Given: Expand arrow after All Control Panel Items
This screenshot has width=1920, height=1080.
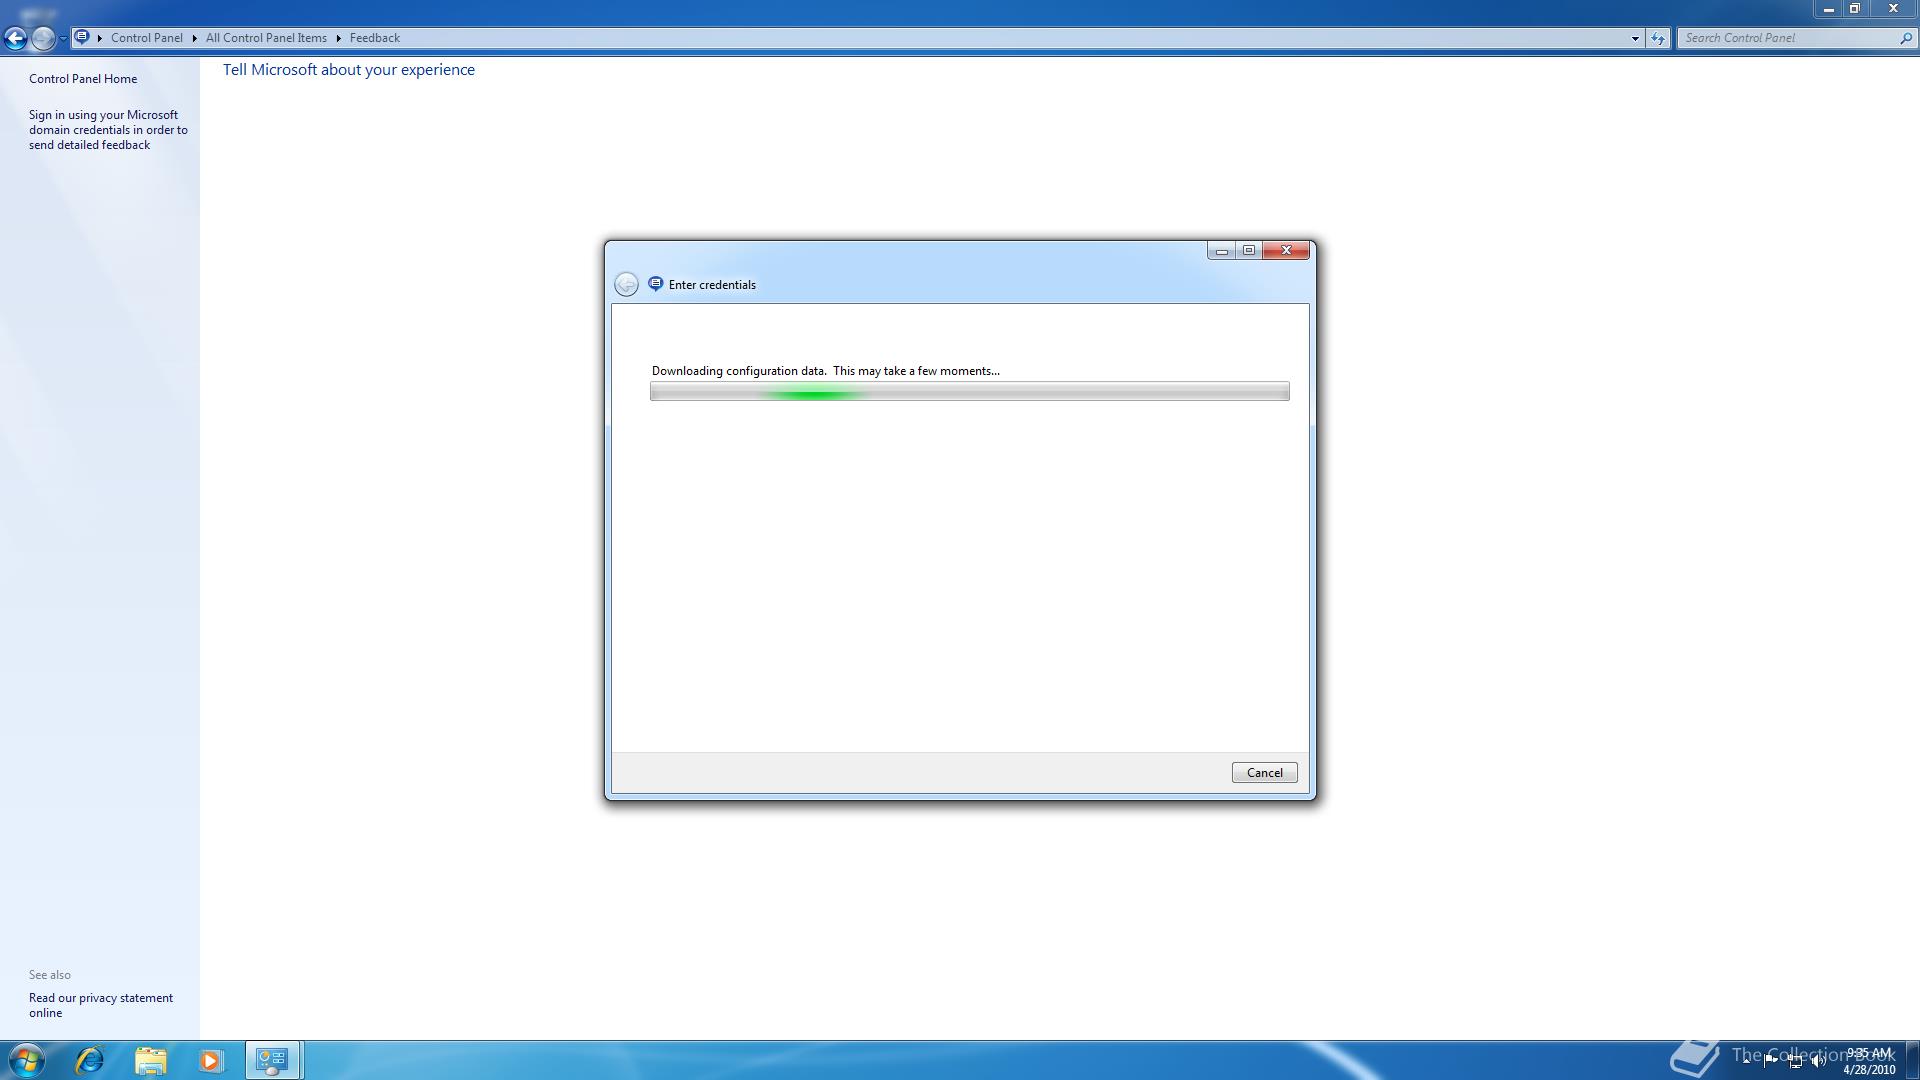Looking at the screenshot, I should coord(338,38).
